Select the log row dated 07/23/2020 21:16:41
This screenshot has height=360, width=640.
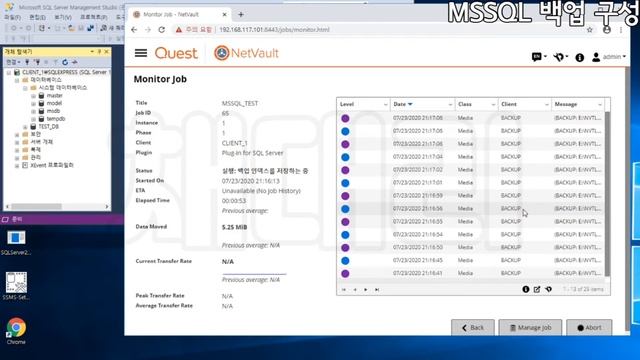pos(471,273)
